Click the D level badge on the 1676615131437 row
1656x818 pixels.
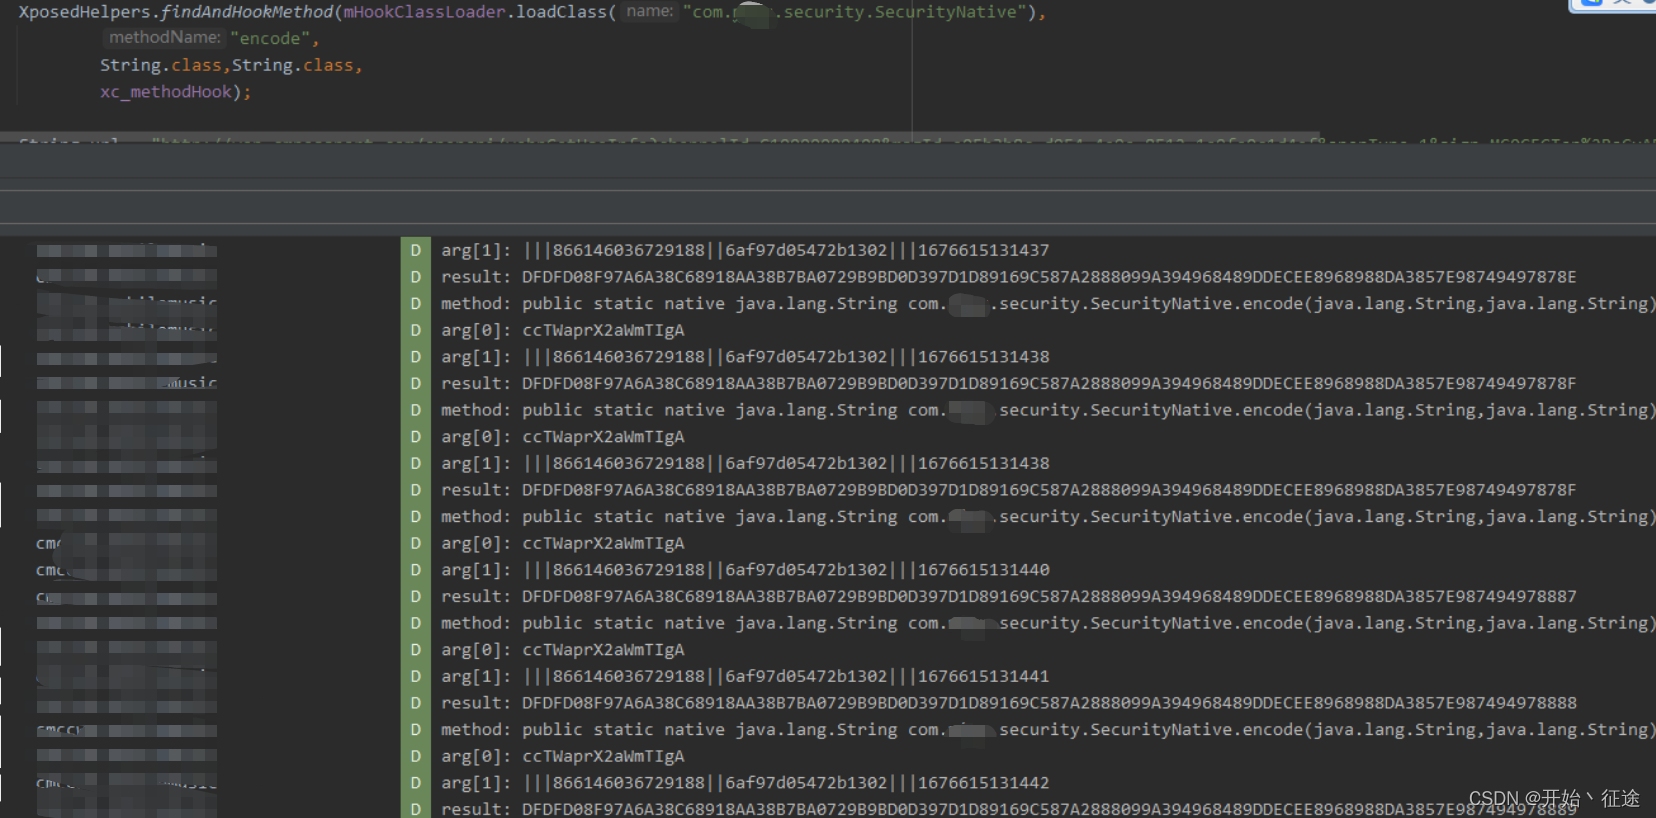coord(415,250)
